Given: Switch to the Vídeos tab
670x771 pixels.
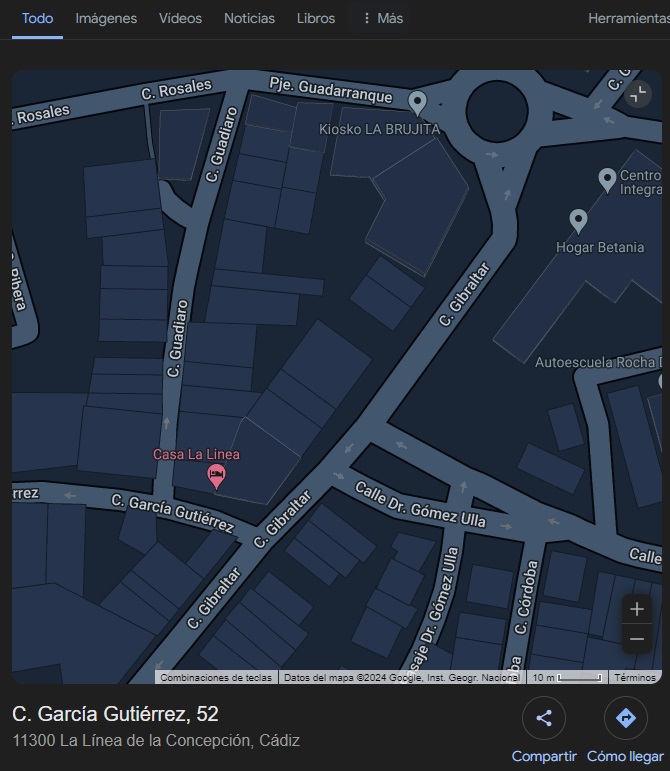Looking at the screenshot, I should click(180, 18).
